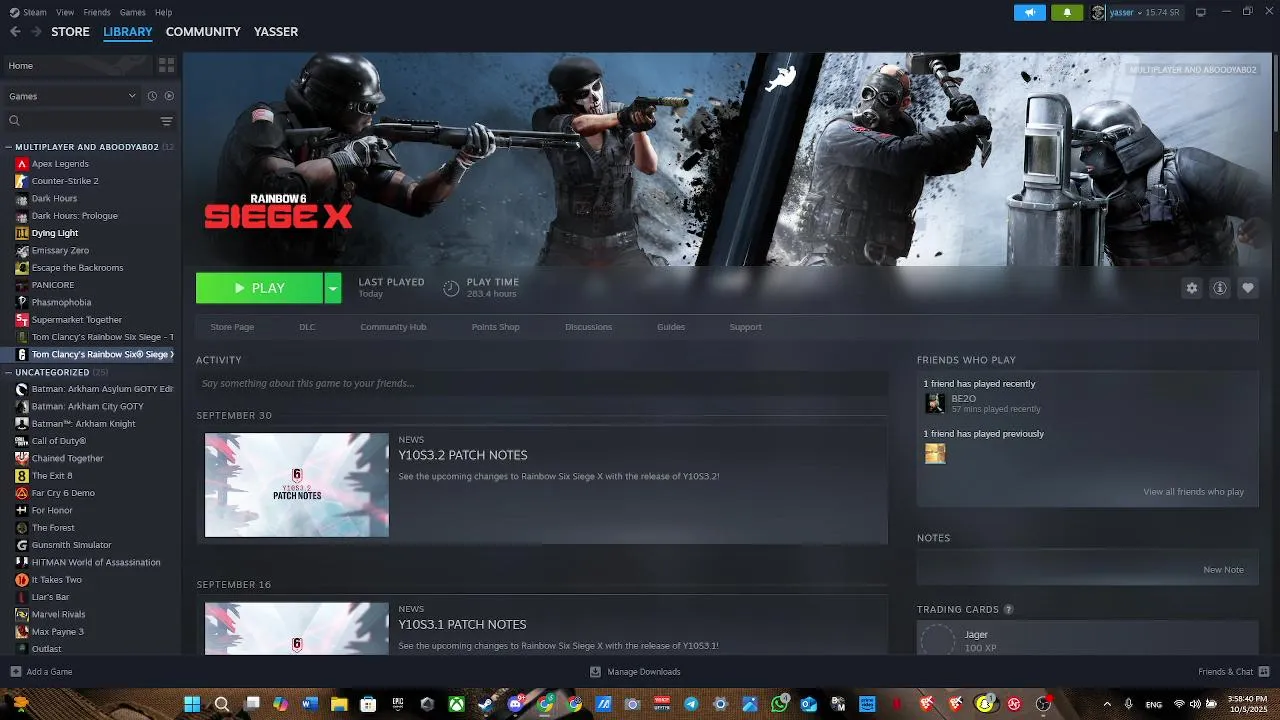Image resolution: width=1280 pixels, height=720 pixels.
Task: Open the green Play options dropdown arrow
Action: tap(333, 288)
